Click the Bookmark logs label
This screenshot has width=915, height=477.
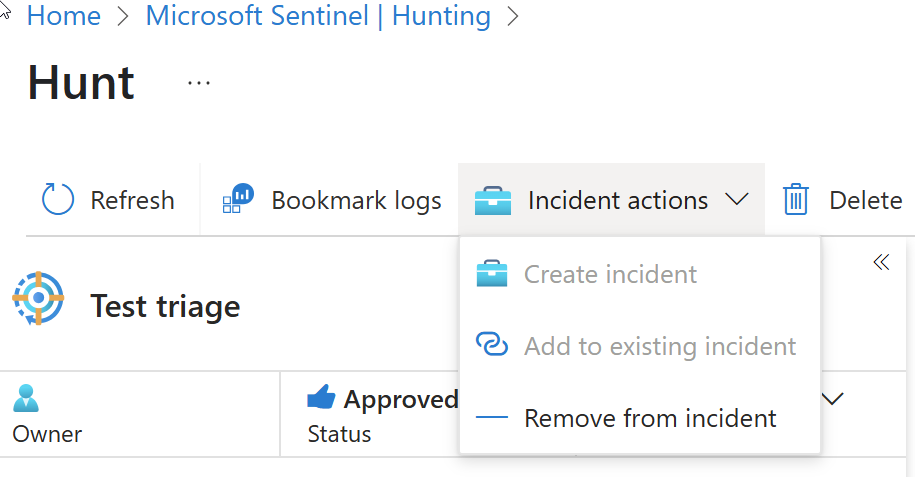click(357, 201)
